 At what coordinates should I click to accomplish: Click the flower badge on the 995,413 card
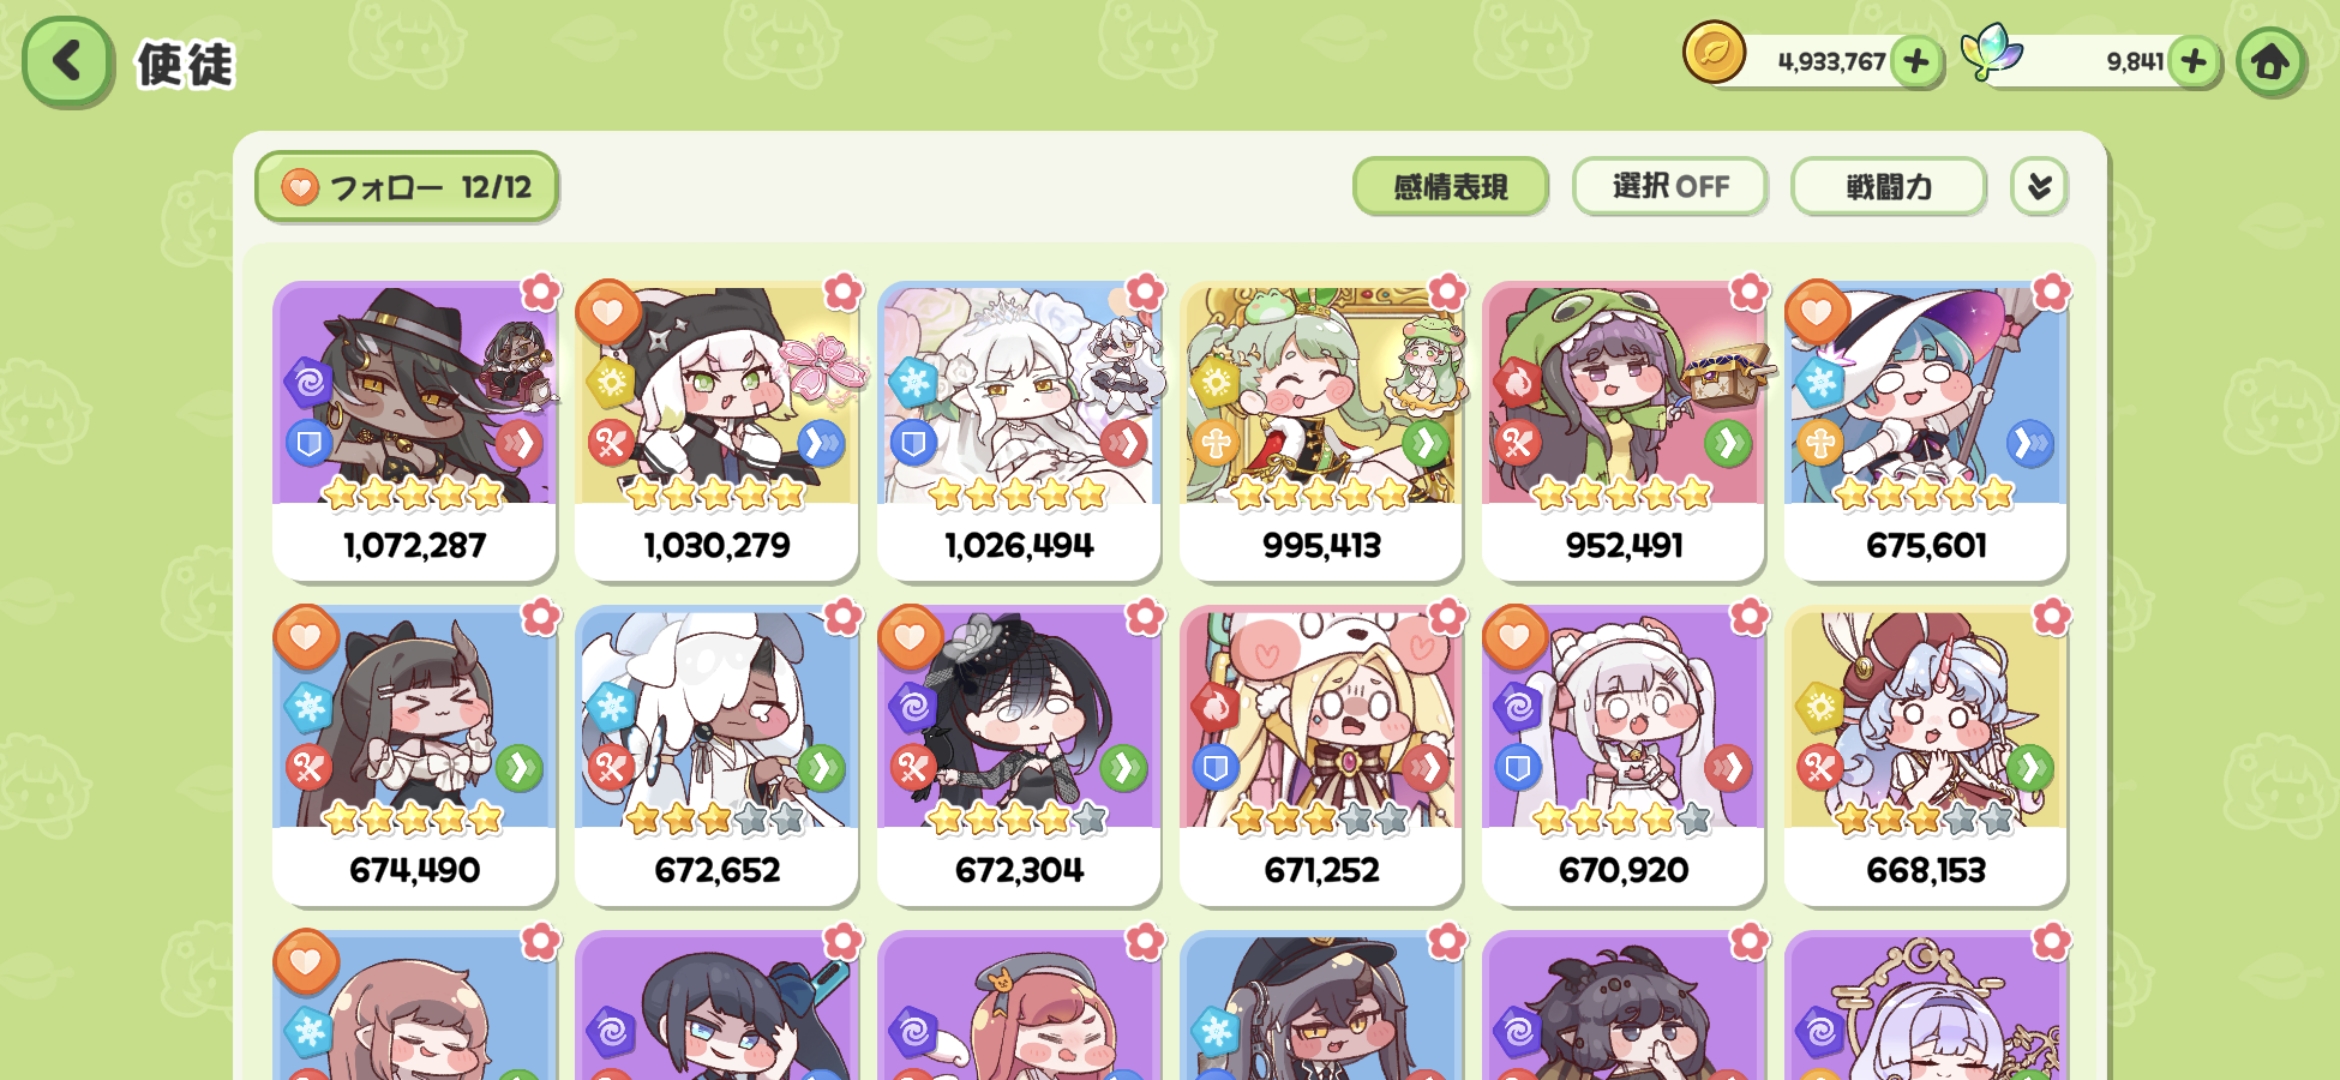1447,292
